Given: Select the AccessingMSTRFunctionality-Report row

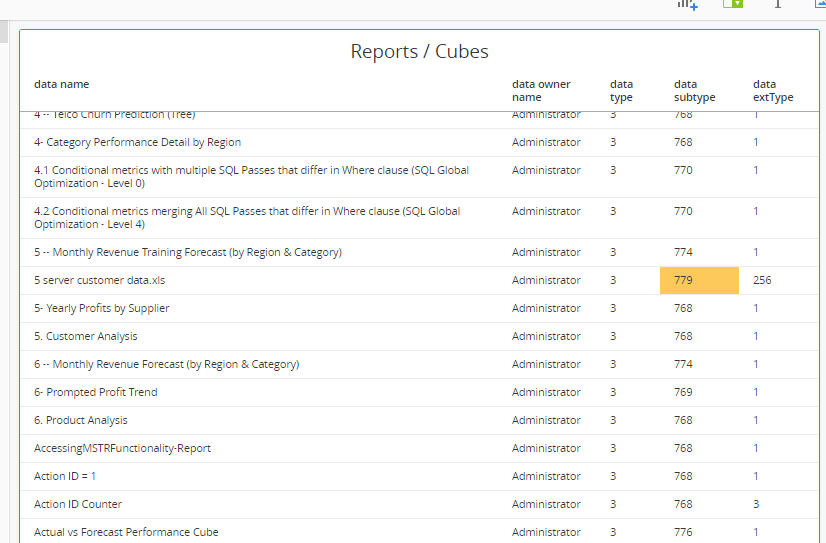Looking at the screenshot, I should tap(122, 449).
